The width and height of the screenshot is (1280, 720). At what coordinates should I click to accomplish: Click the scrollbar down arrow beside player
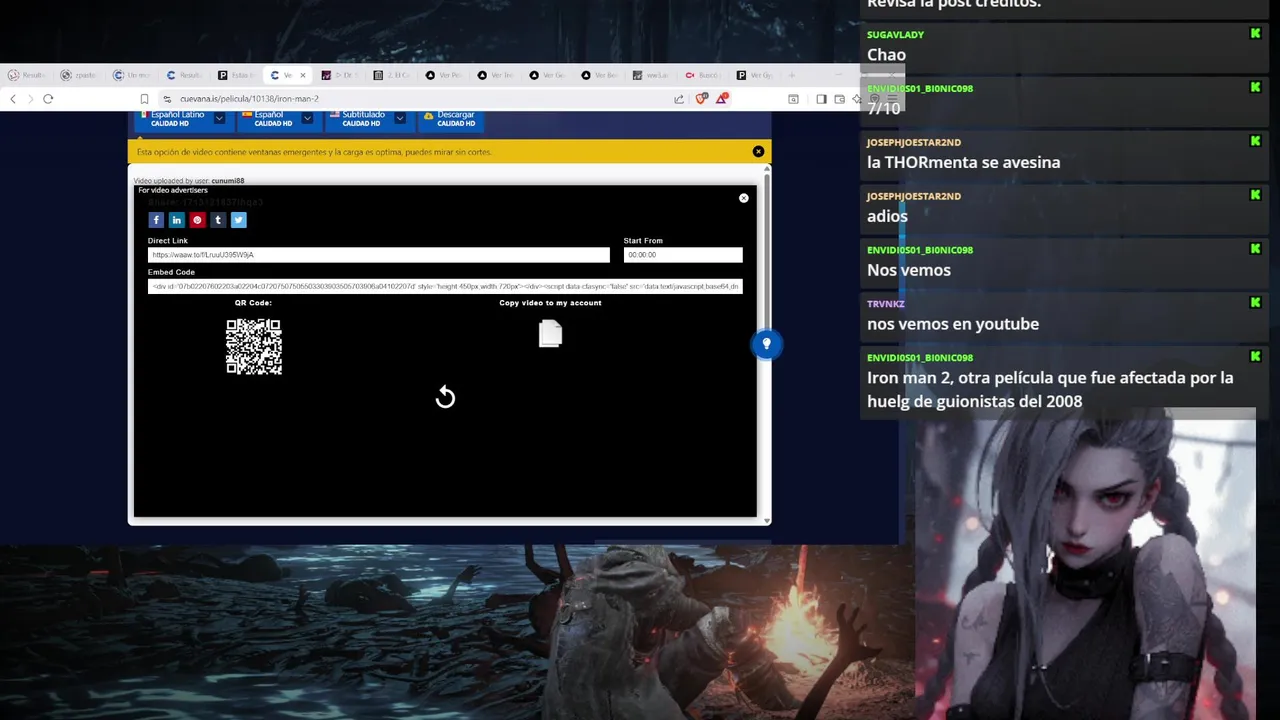(x=767, y=520)
